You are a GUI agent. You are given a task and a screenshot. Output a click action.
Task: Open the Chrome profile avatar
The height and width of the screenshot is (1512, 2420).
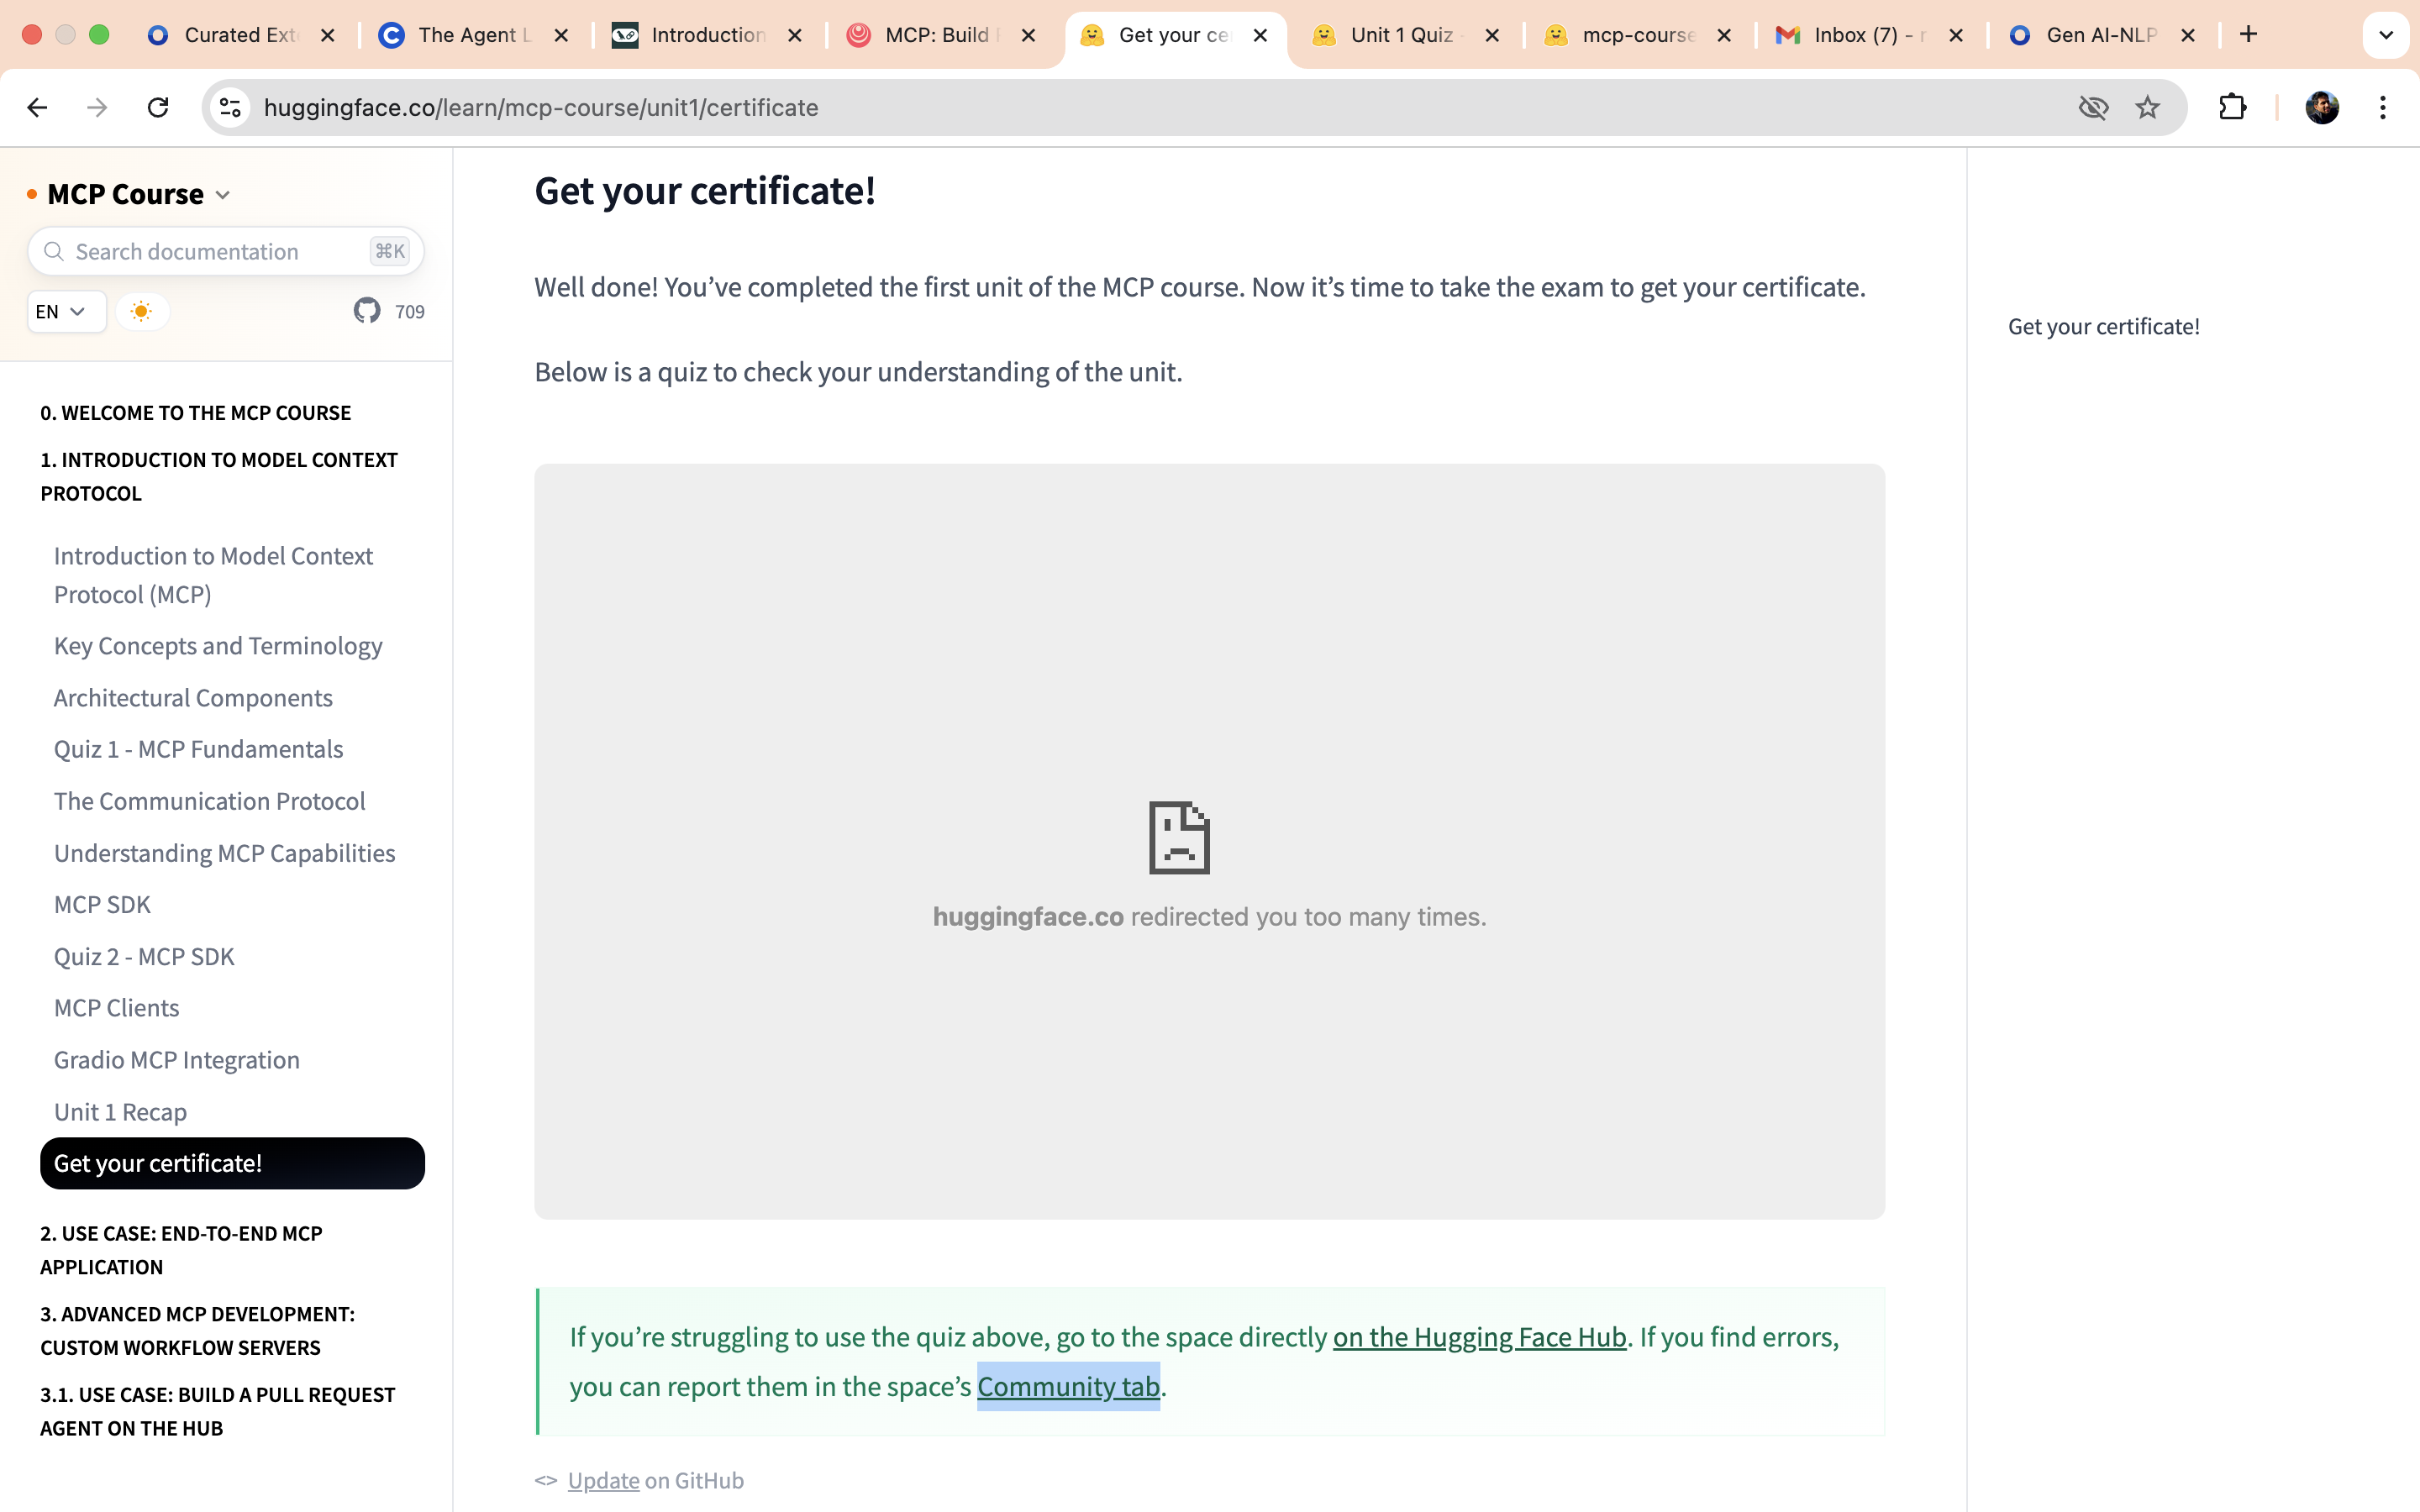click(2321, 107)
